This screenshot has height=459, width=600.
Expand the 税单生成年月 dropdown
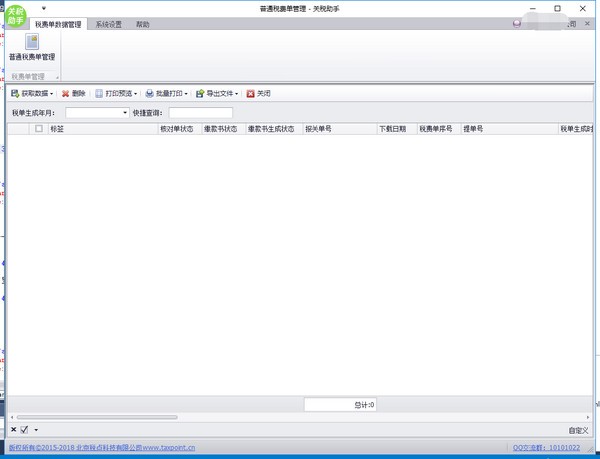pyautogui.click(x=125, y=113)
